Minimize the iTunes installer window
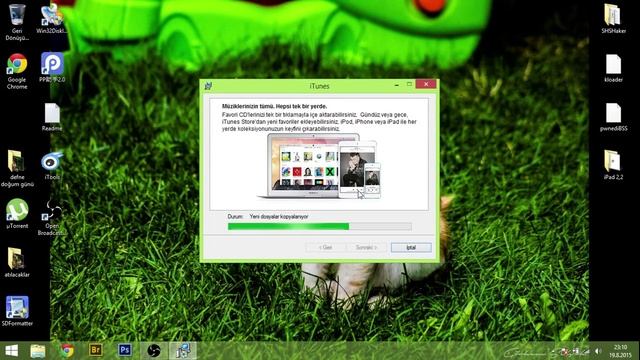Screen dimensions: 640x360 (x=397, y=85)
